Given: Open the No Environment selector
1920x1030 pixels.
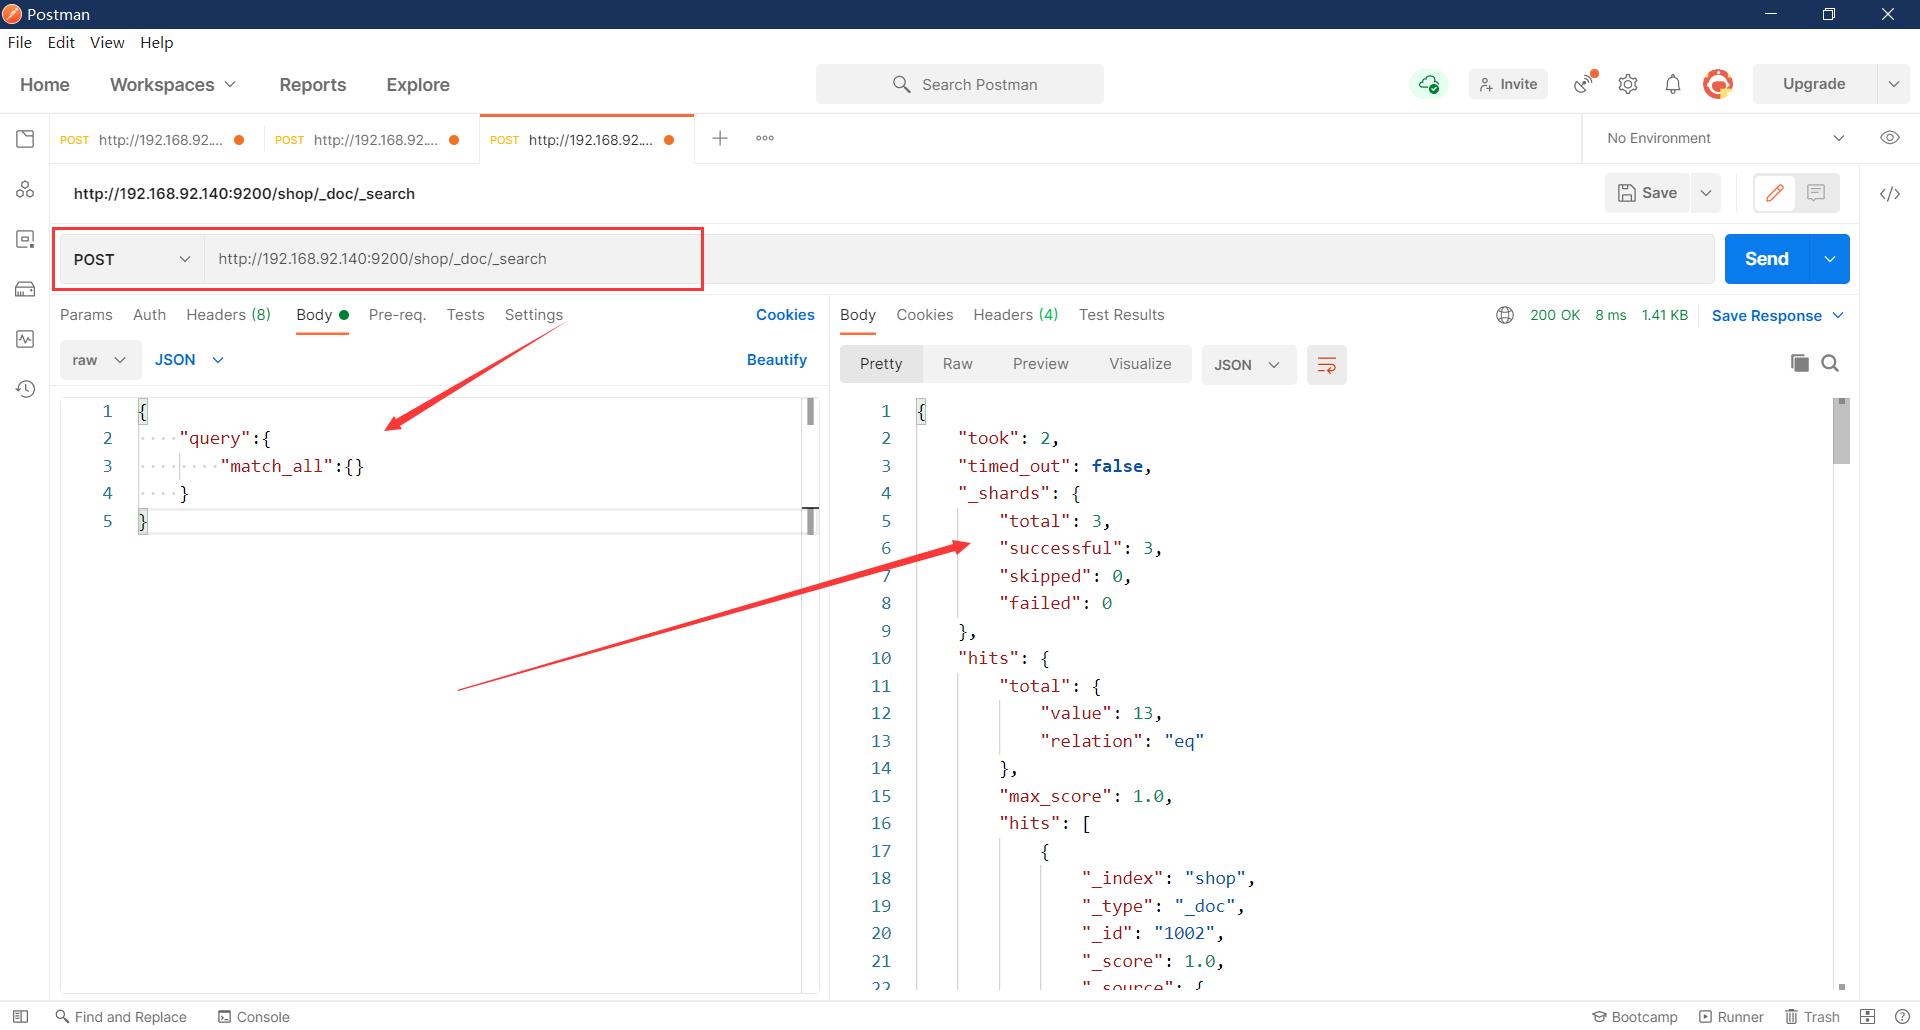Looking at the screenshot, I should 1725,138.
